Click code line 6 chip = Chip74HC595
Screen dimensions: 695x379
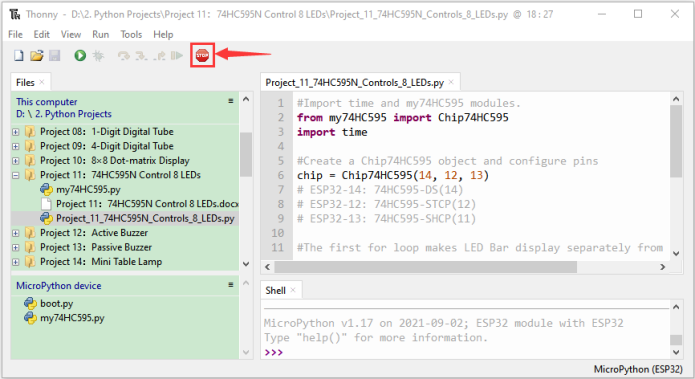[393, 176]
